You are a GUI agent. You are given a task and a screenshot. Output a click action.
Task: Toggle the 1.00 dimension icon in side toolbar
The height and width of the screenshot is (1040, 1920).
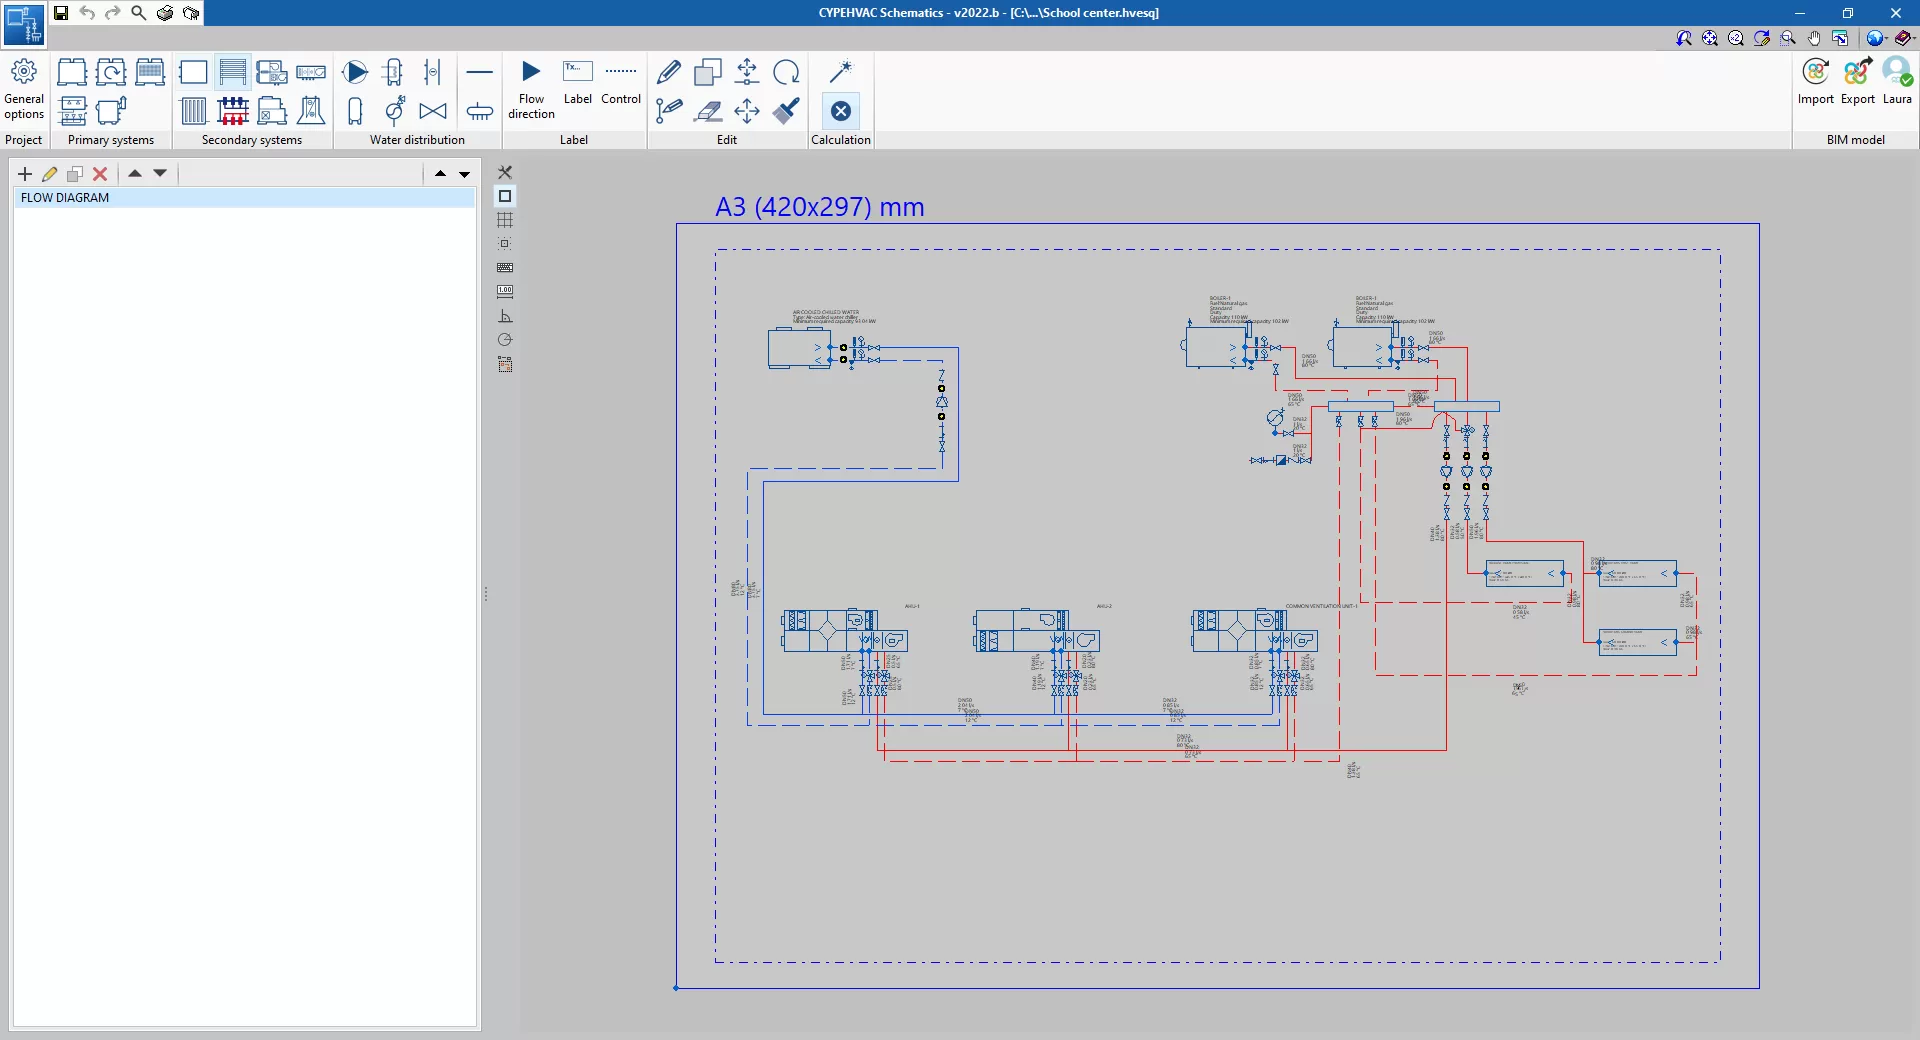505,291
